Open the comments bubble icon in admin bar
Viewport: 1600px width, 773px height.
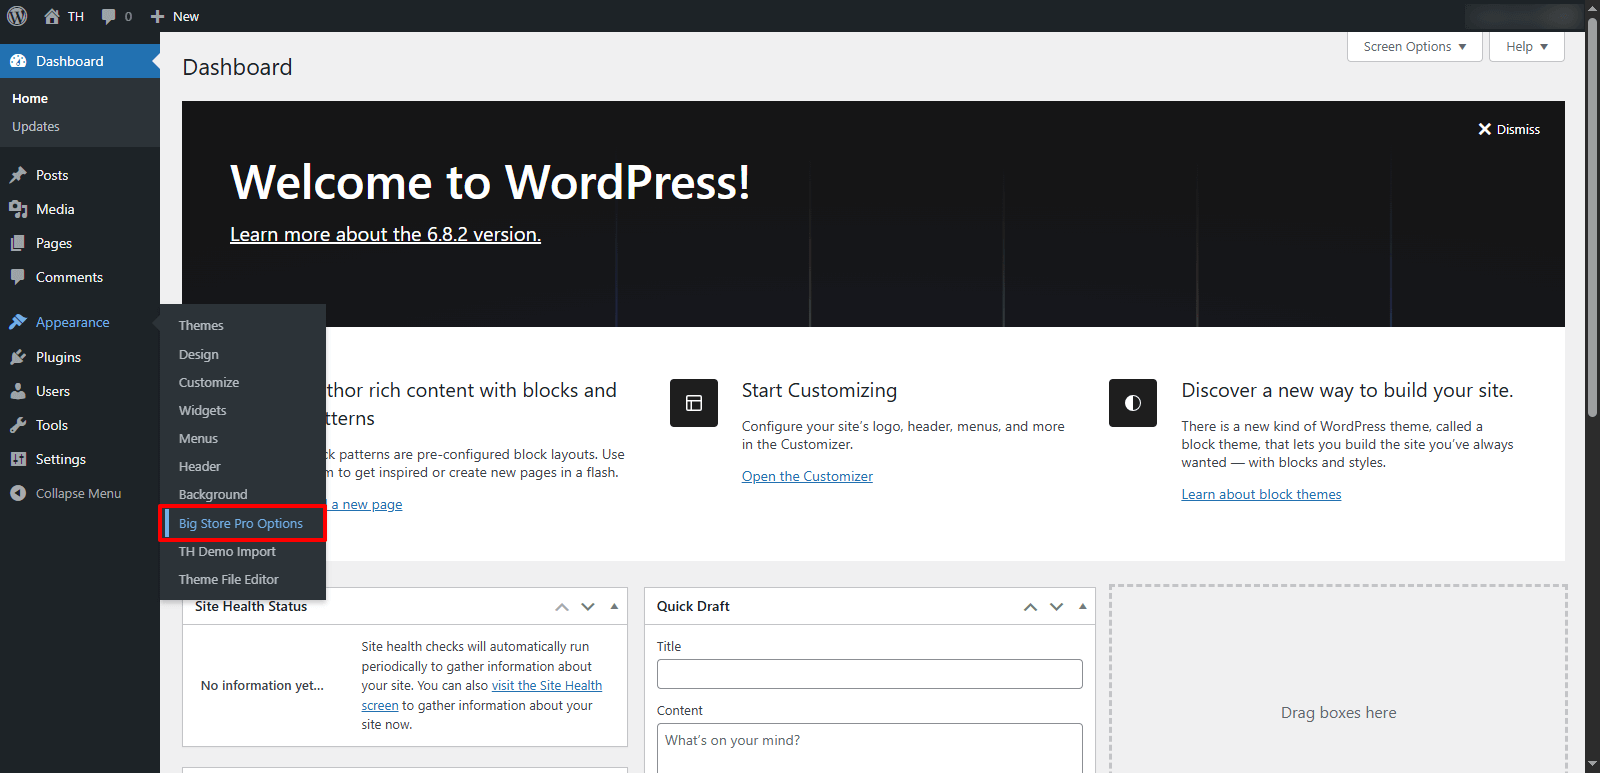coord(109,16)
